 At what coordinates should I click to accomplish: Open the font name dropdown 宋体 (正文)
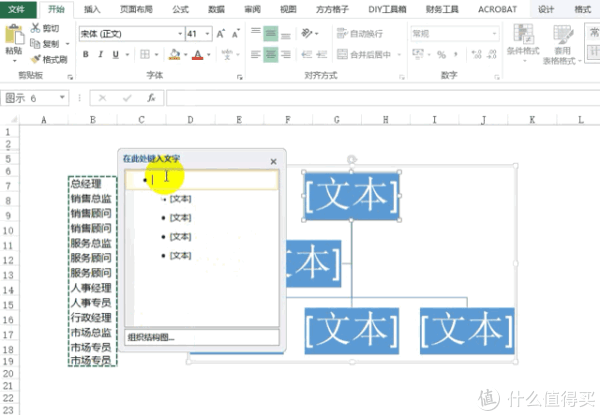180,34
